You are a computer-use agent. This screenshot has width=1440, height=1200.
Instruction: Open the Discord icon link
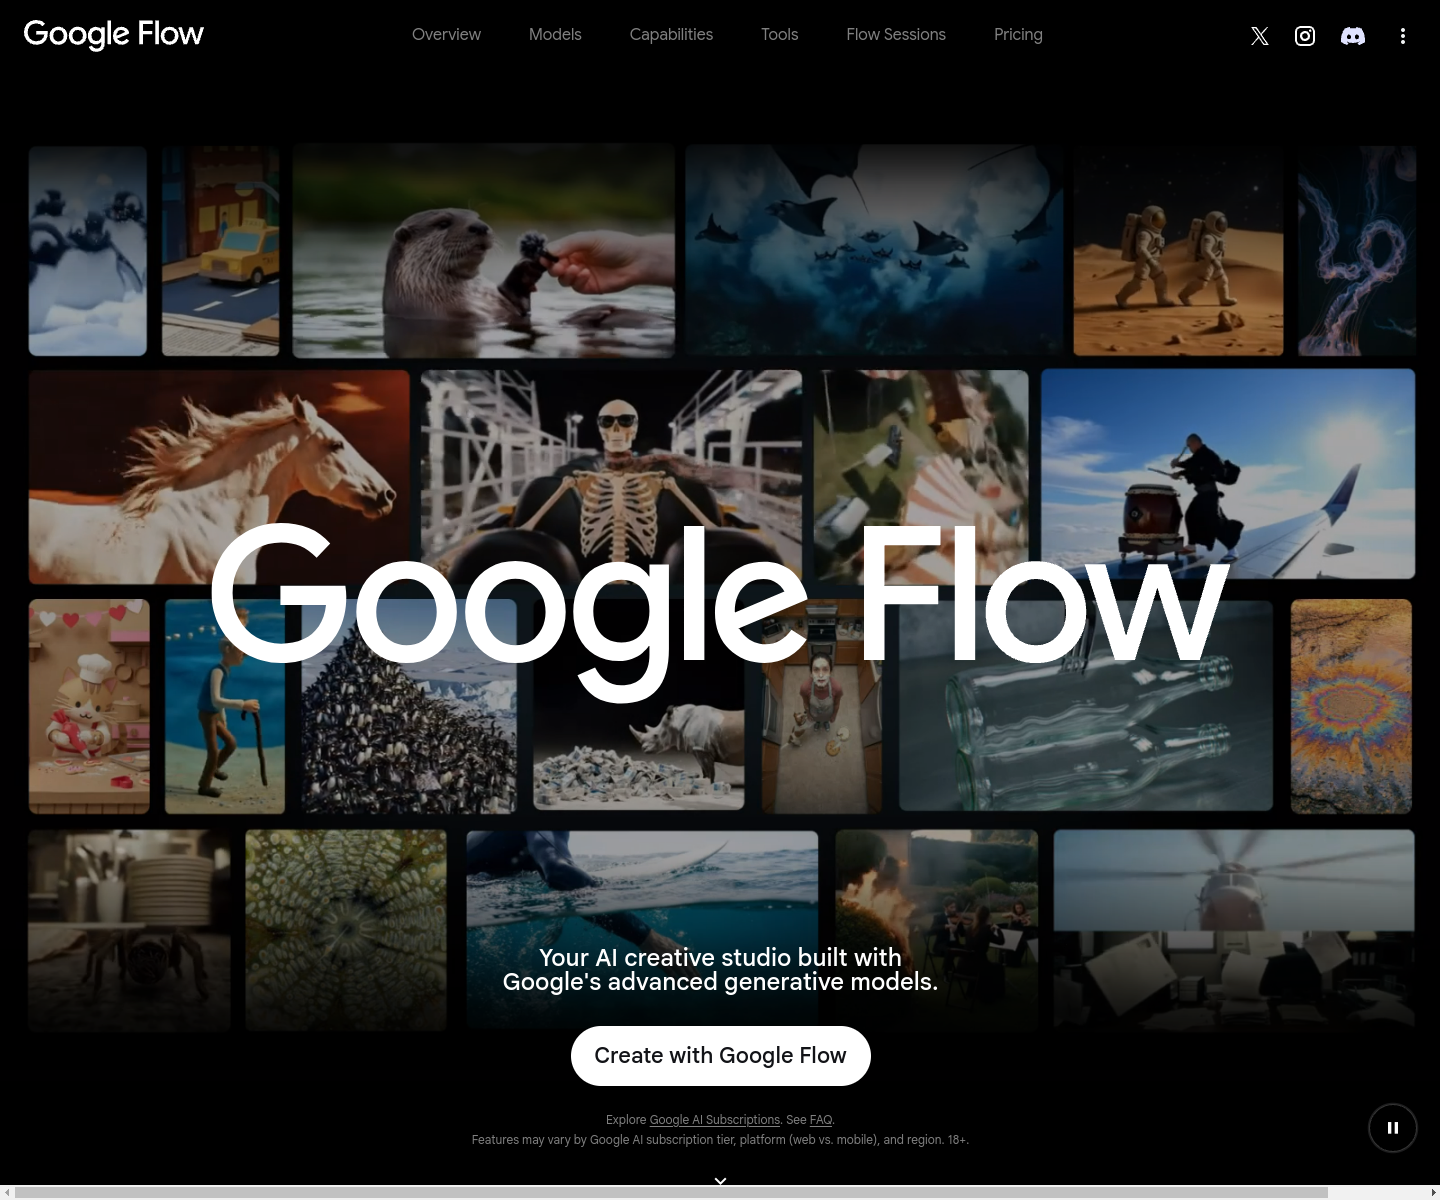pyautogui.click(x=1353, y=36)
